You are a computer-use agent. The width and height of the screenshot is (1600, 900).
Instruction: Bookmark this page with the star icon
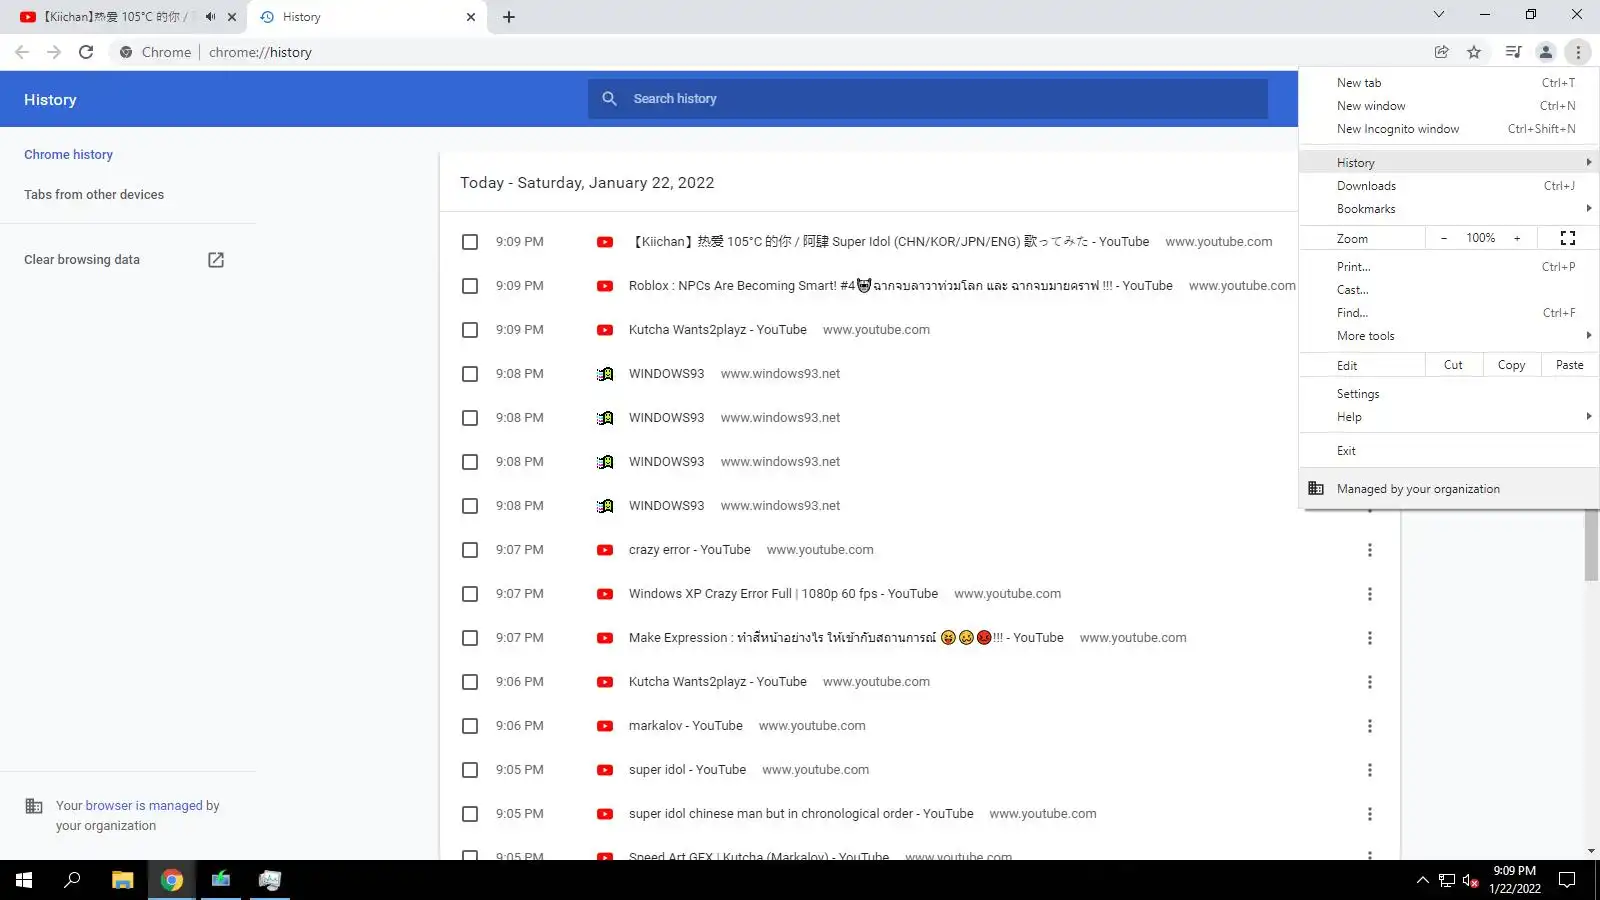pyautogui.click(x=1474, y=52)
